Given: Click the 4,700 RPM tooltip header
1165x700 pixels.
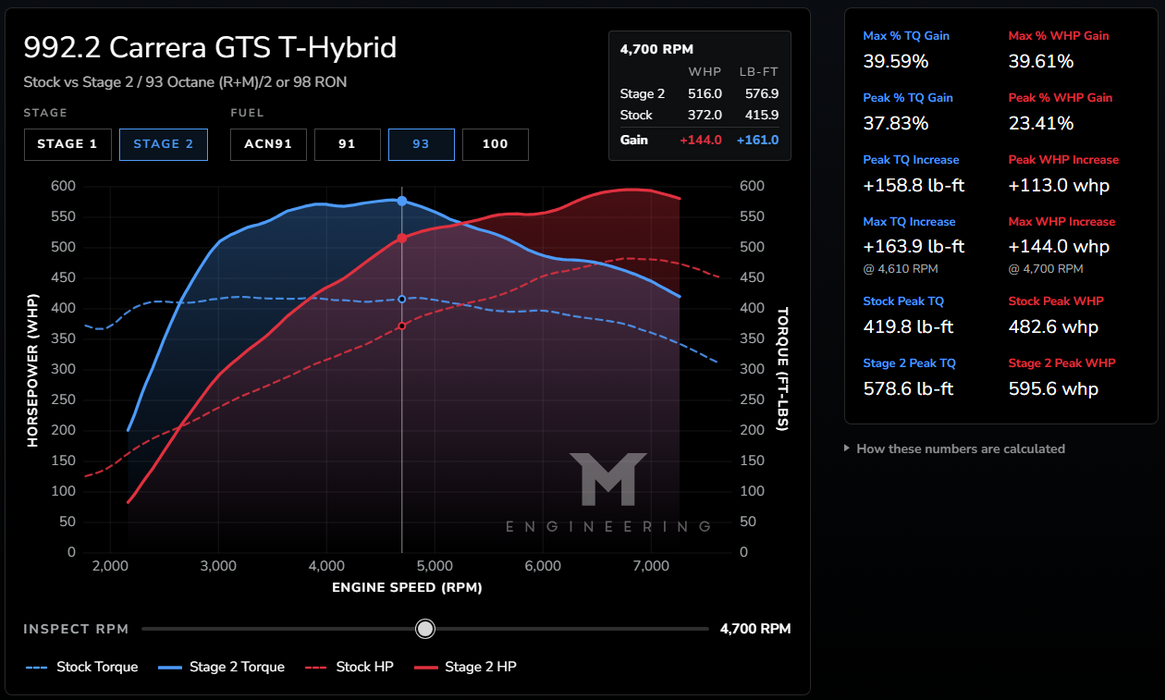Looking at the screenshot, I should pyautogui.click(x=657, y=49).
